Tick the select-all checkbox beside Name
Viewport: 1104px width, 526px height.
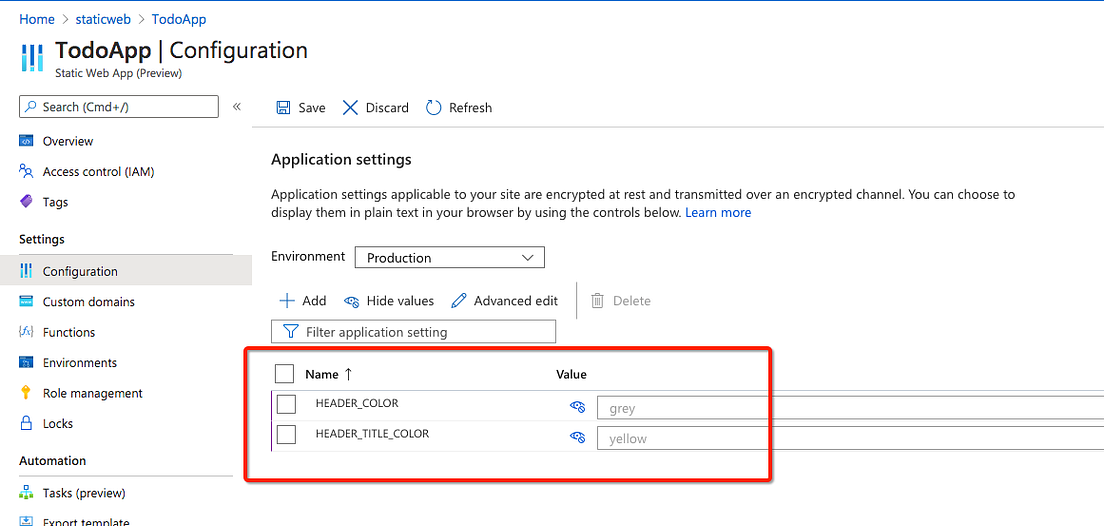(284, 374)
